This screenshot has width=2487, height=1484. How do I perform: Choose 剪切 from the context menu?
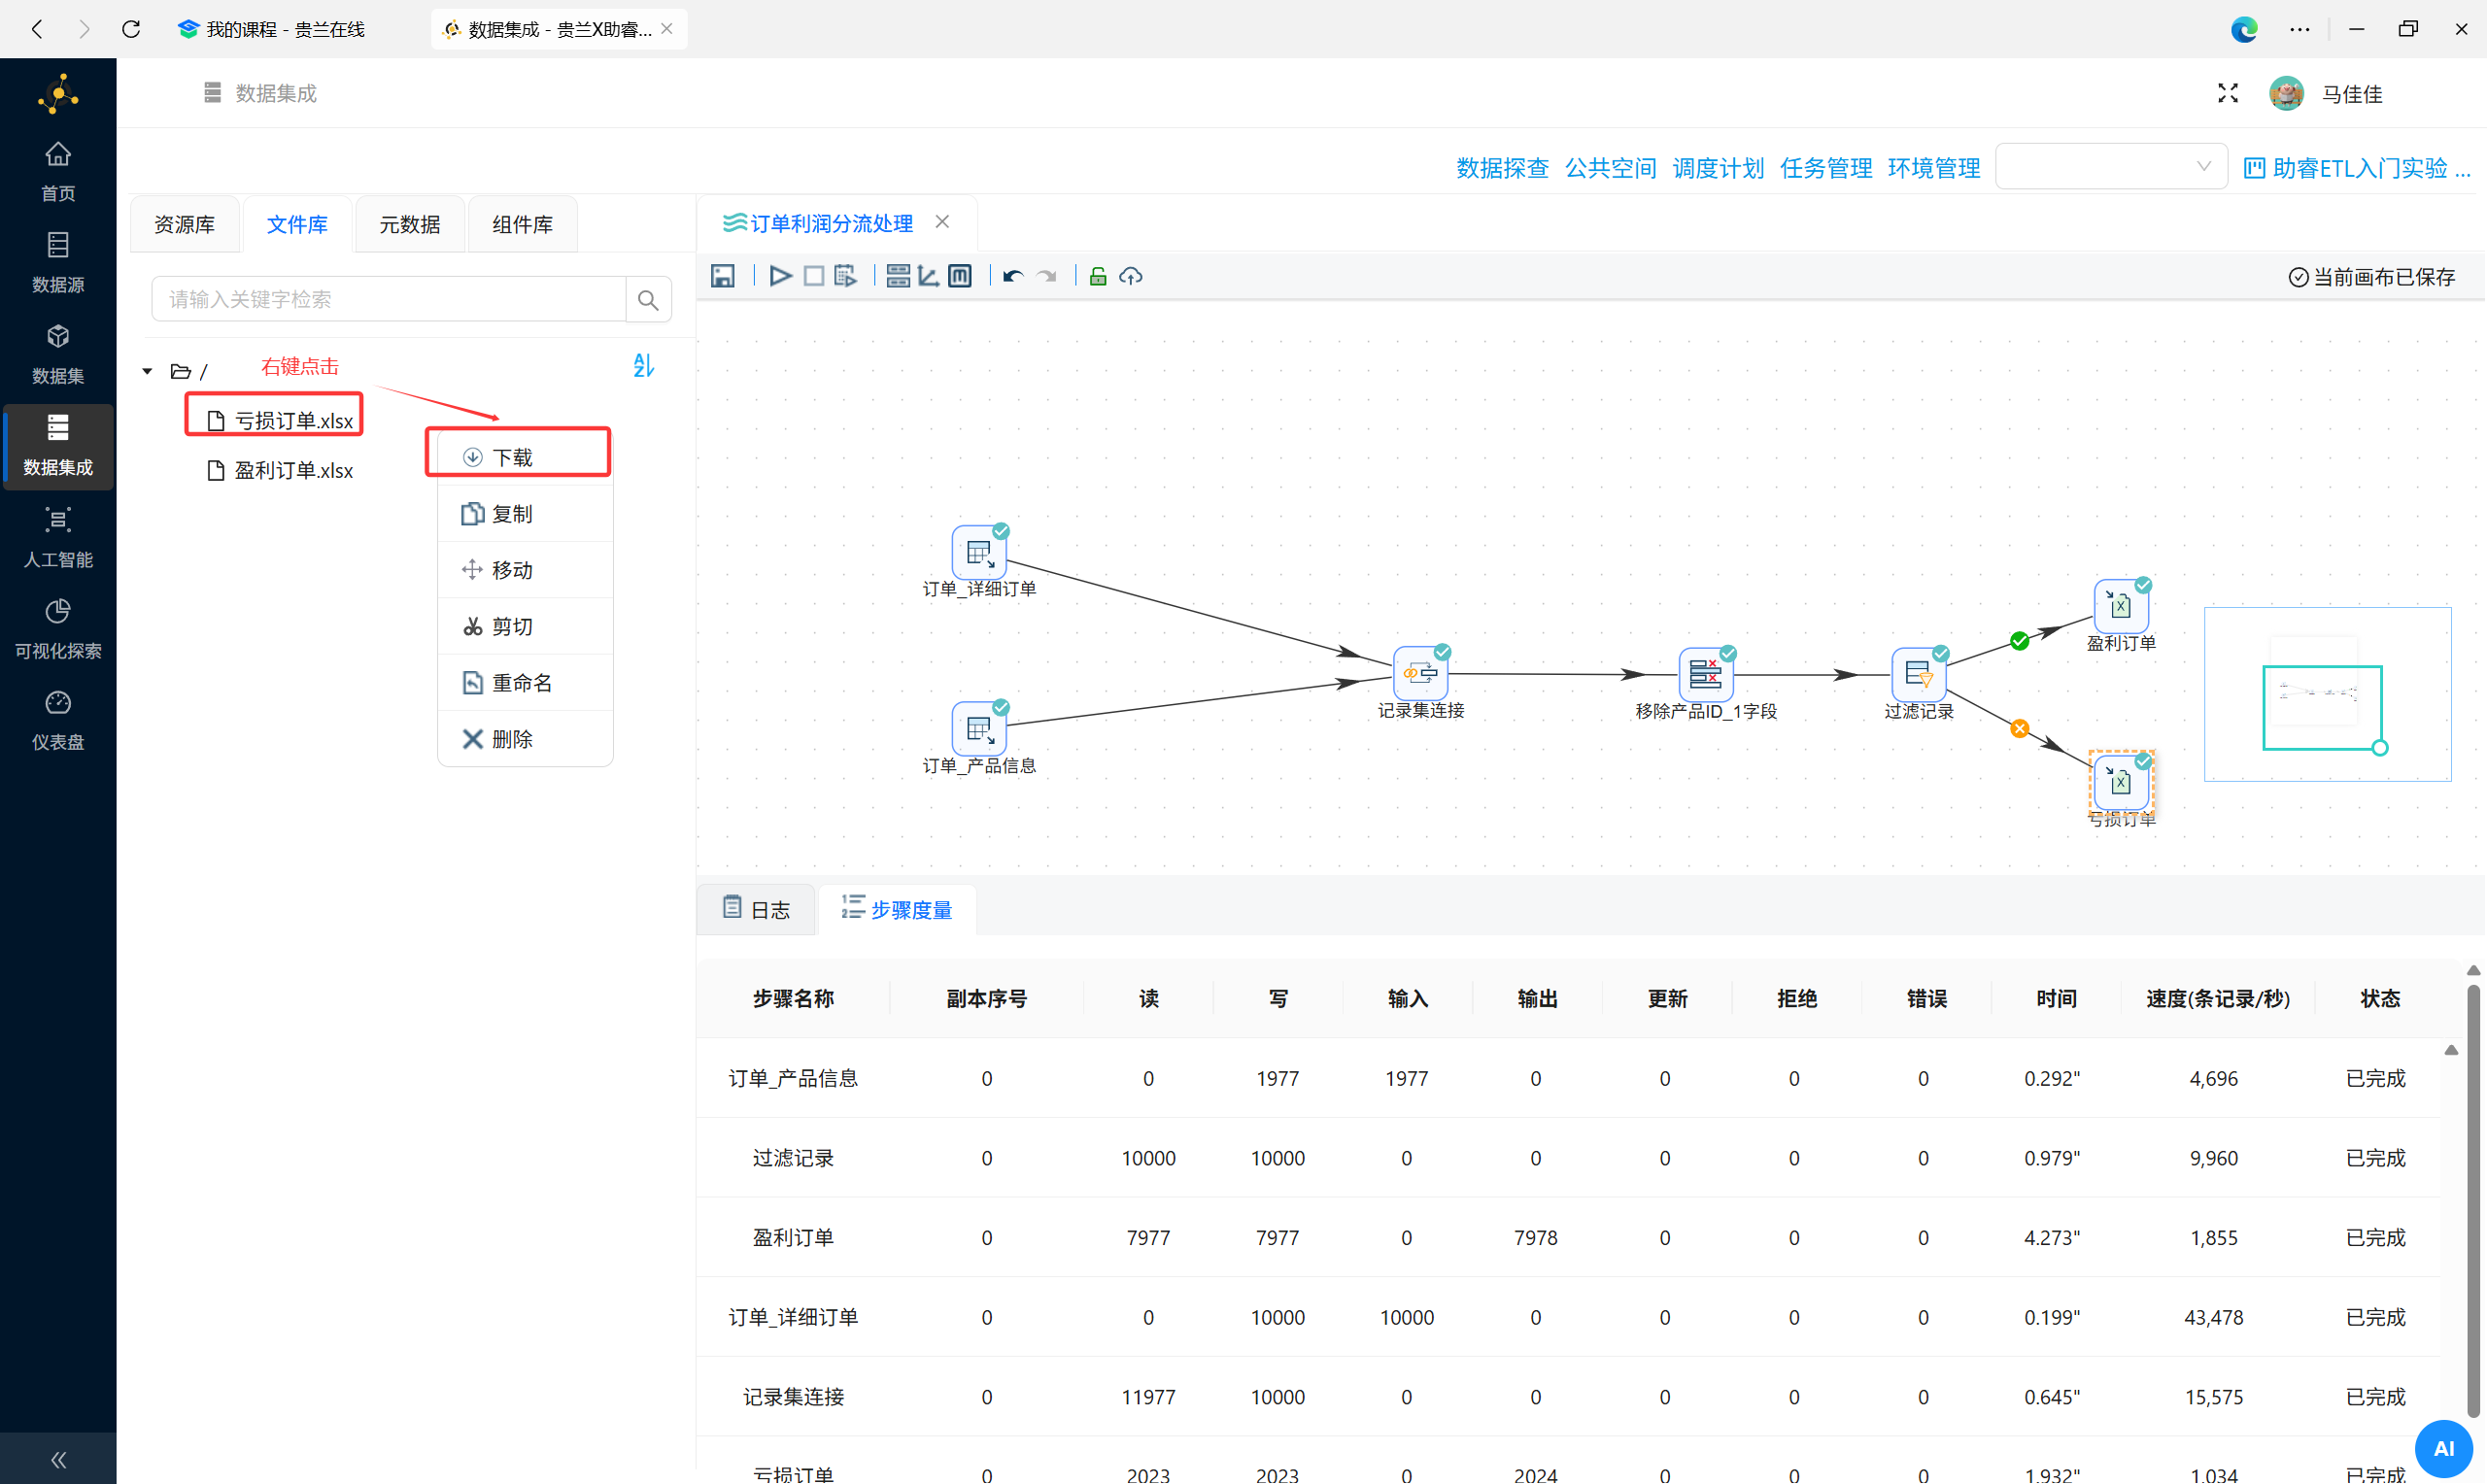(524, 626)
